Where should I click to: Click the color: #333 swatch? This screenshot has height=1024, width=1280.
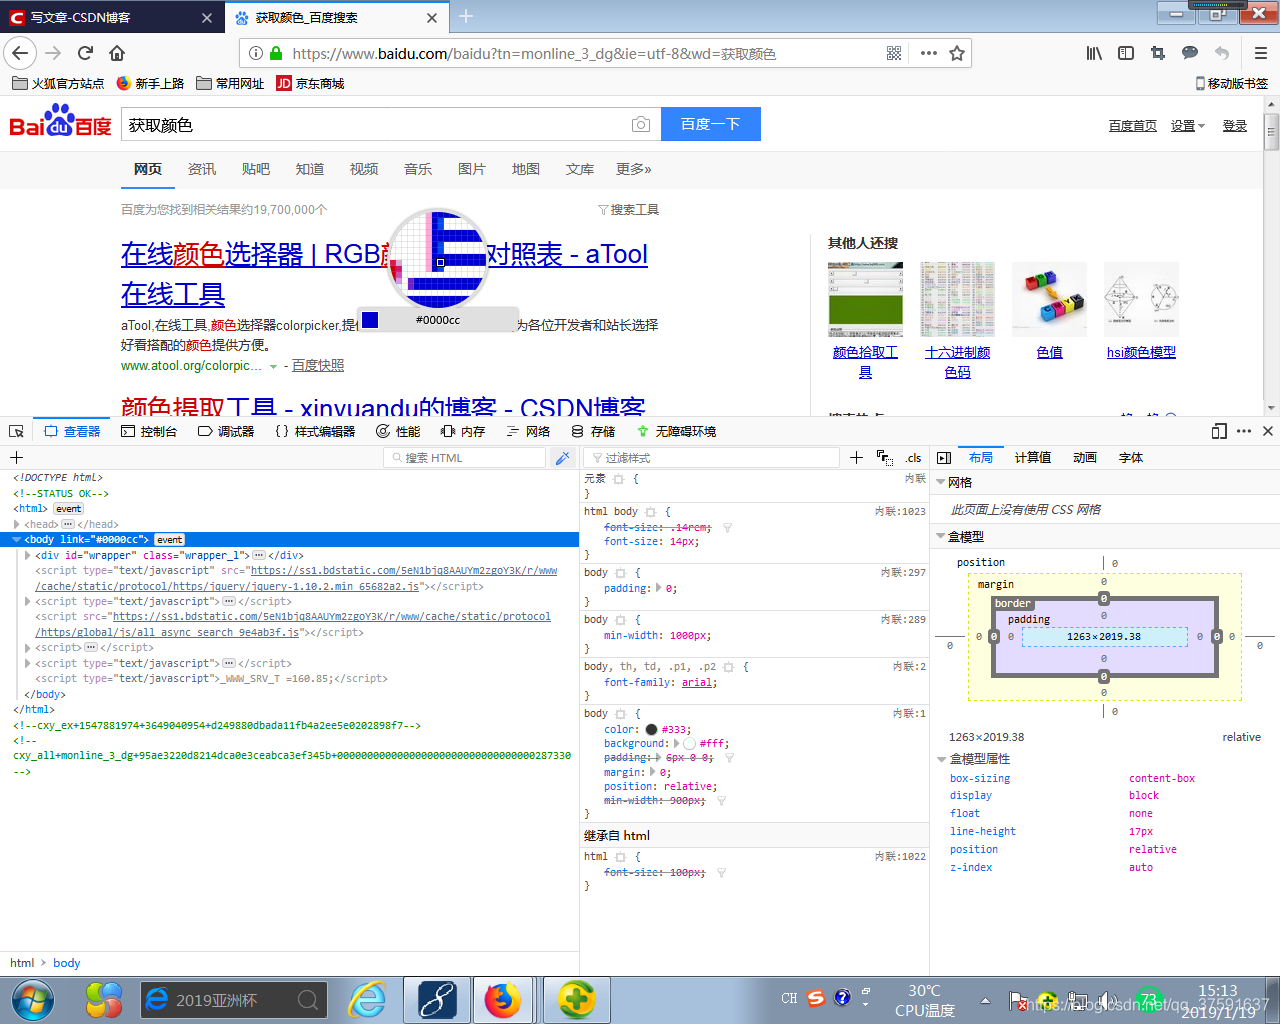click(x=651, y=730)
